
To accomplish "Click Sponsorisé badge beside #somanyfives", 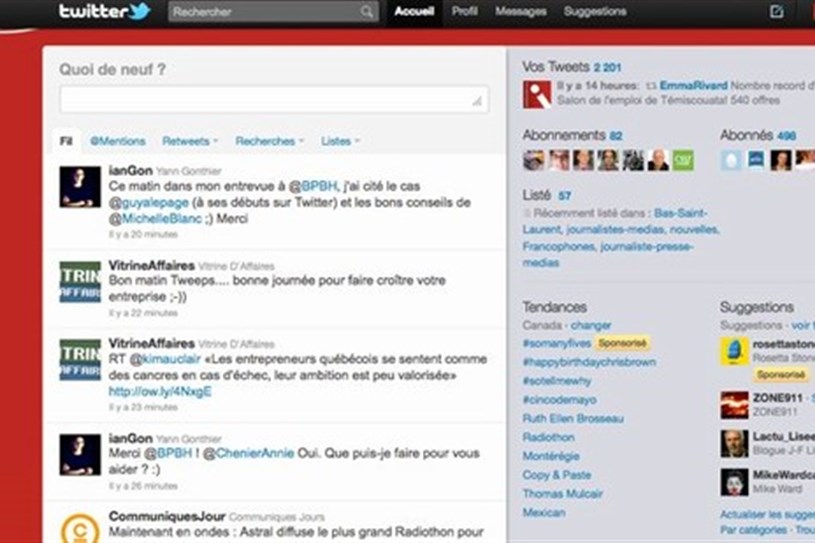I will pyautogui.click(x=622, y=343).
